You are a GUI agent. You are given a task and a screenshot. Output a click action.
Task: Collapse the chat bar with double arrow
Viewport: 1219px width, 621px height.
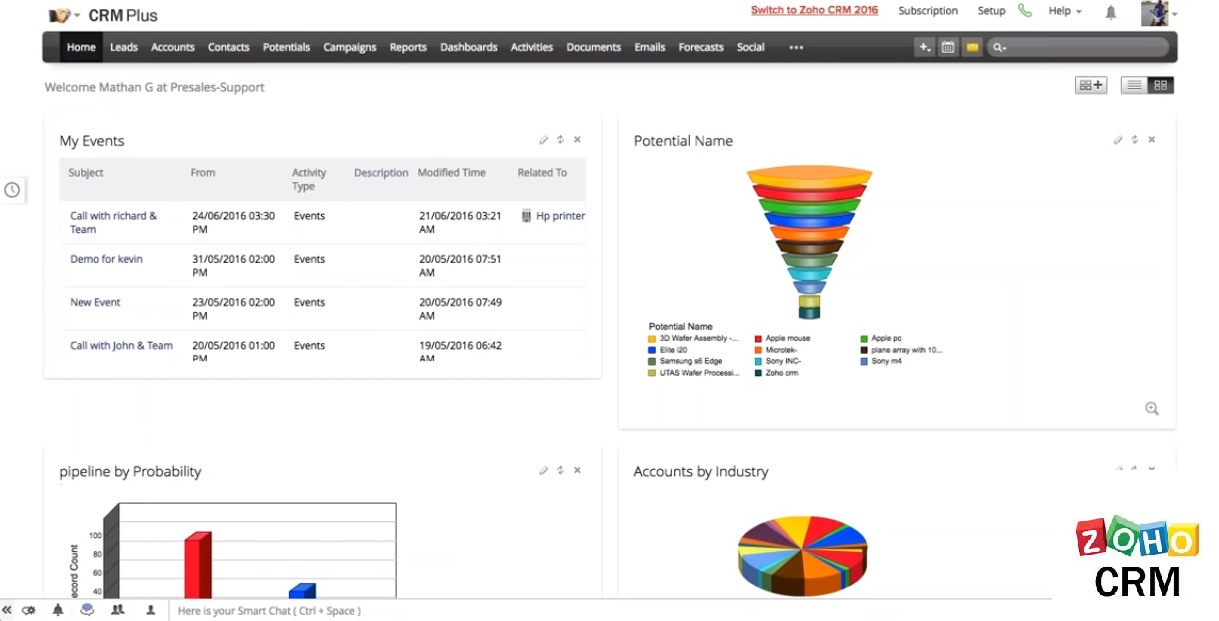point(6,610)
